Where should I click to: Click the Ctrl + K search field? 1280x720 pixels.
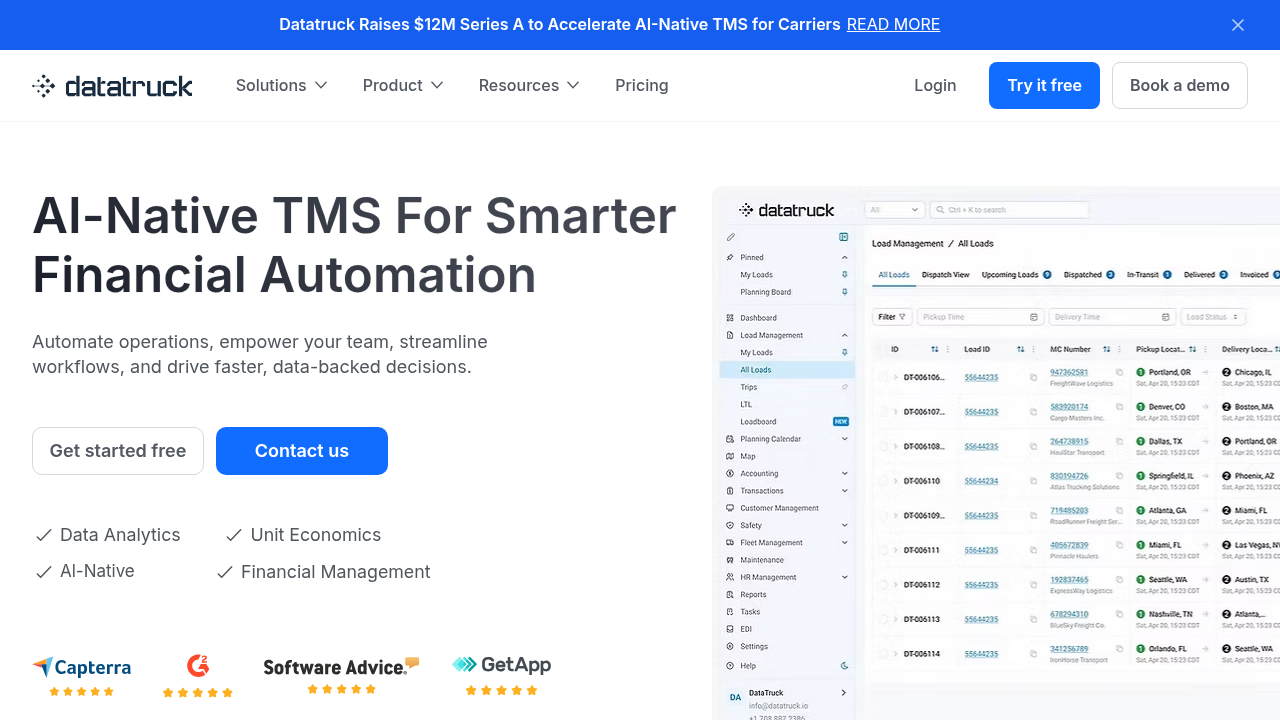tap(1009, 210)
